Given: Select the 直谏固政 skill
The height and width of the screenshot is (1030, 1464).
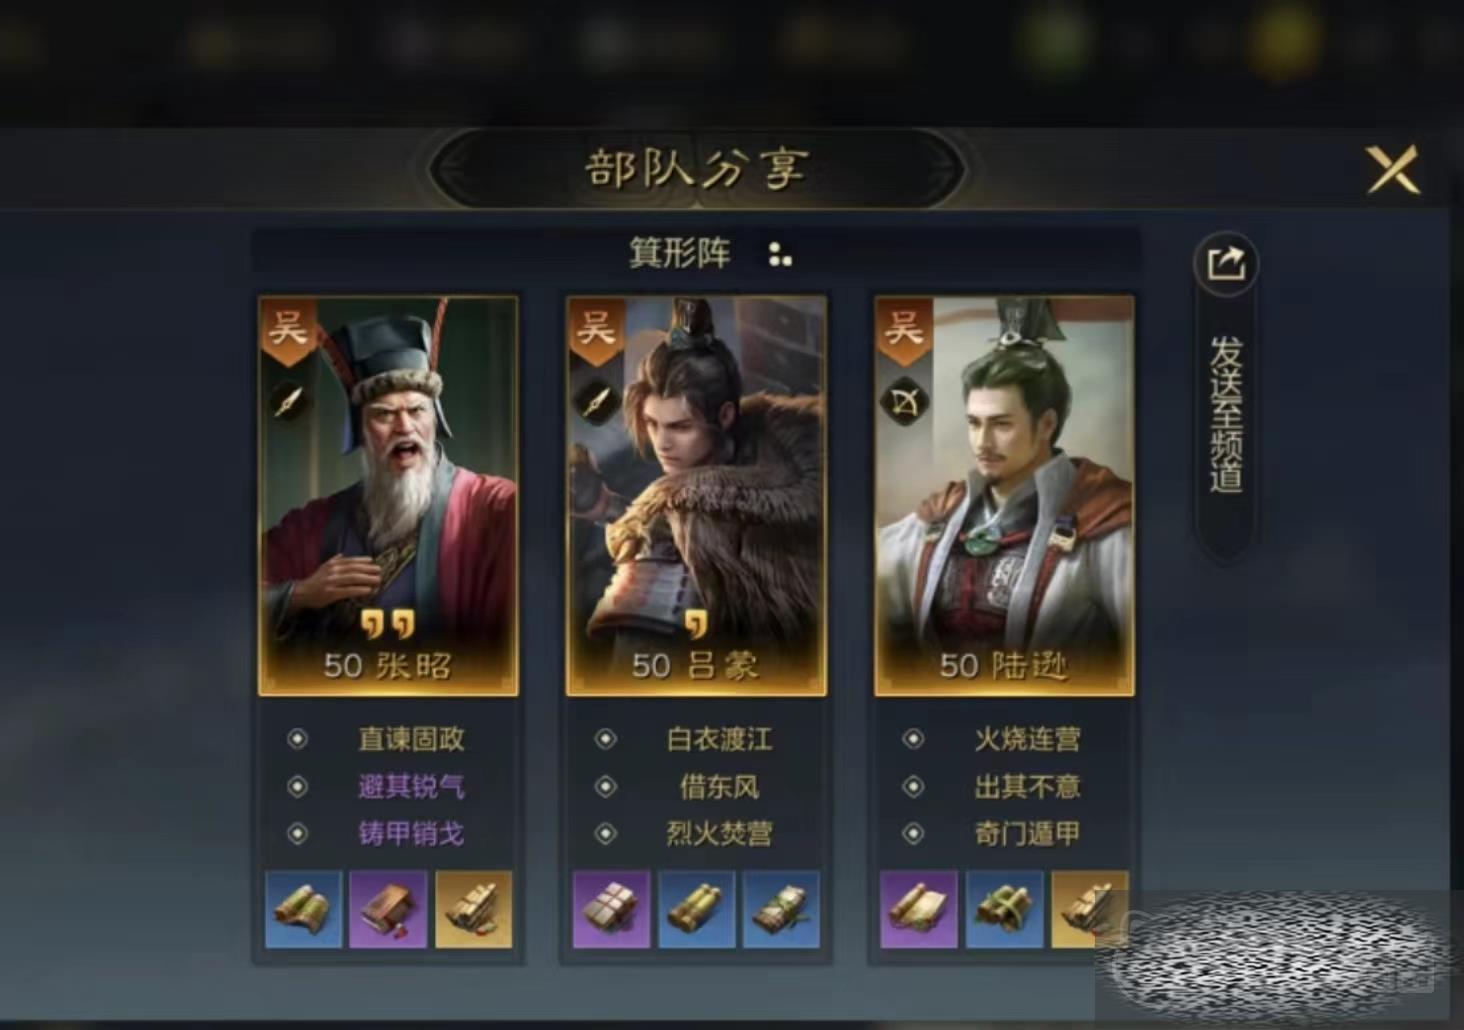Looking at the screenshot, I should point(411,739).
